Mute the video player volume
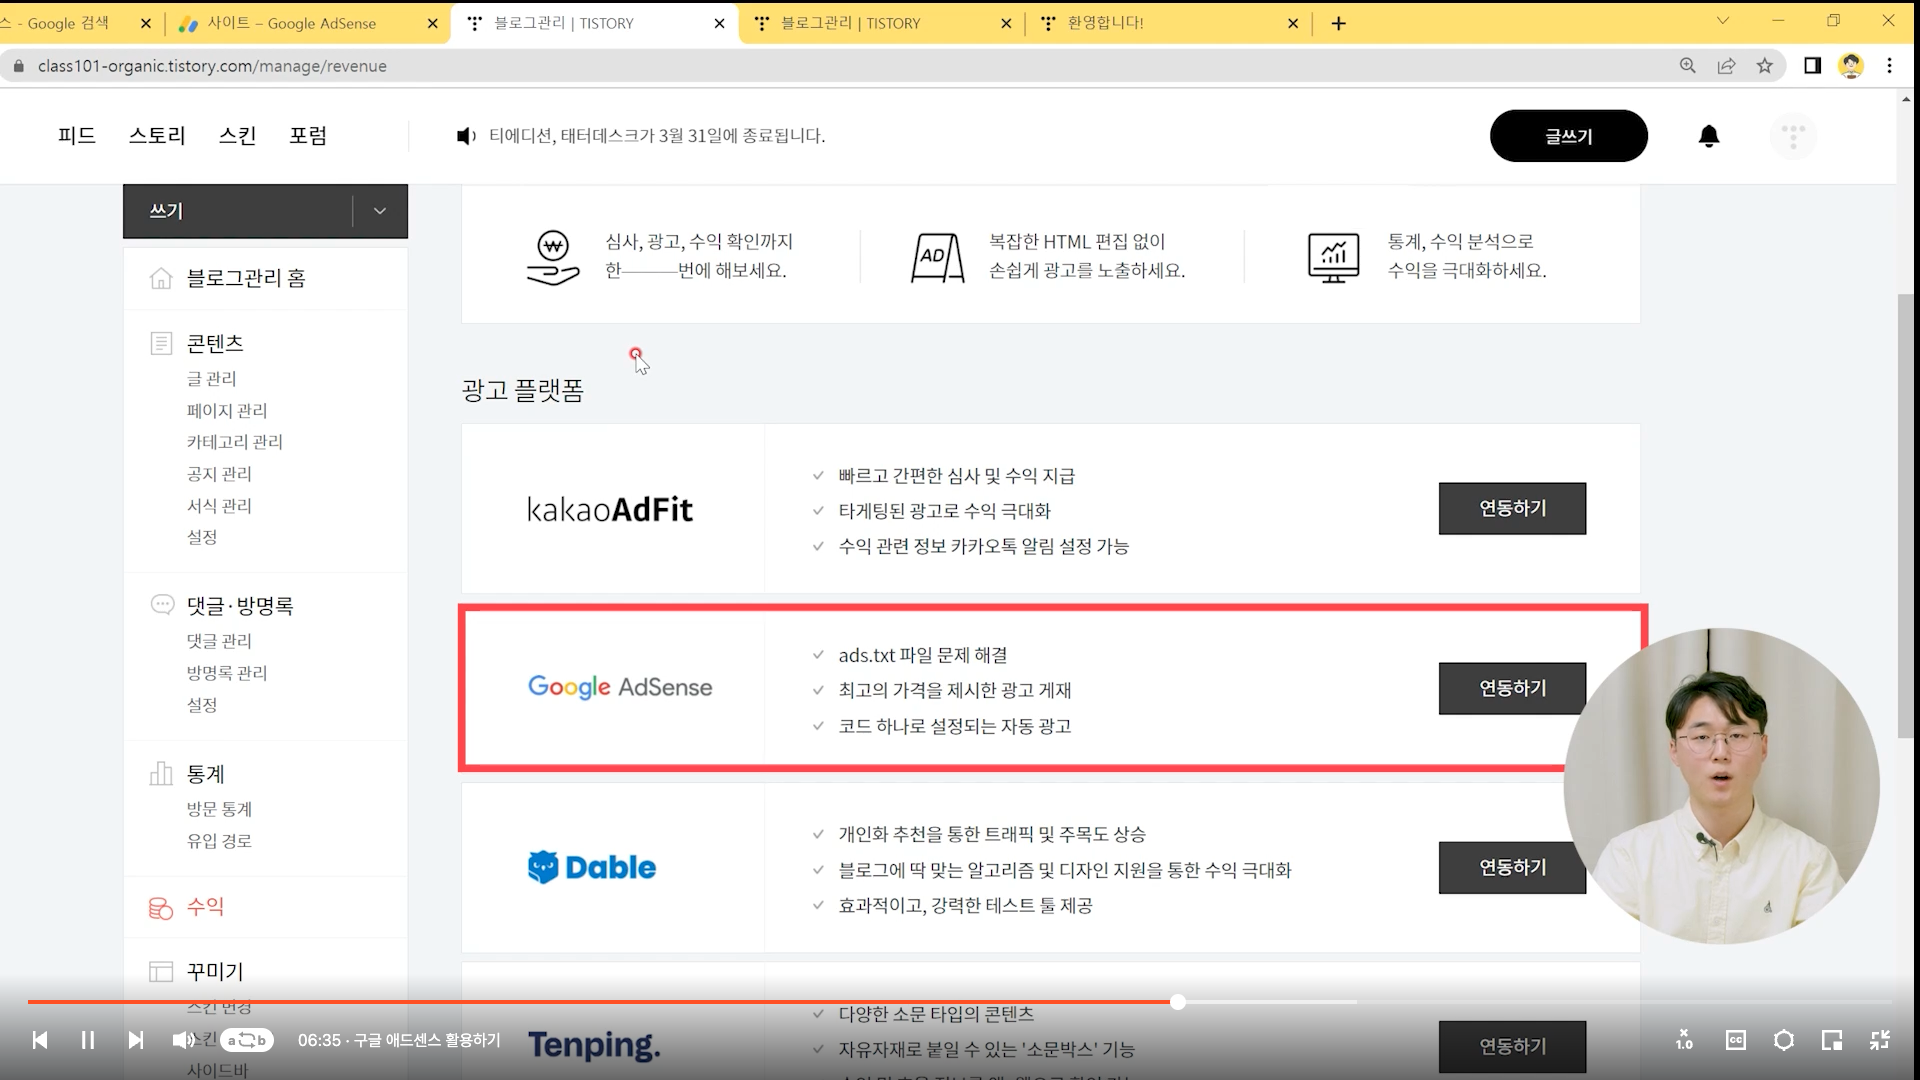Viewport: 1920px width, 1080px height. coord(183,1040)
